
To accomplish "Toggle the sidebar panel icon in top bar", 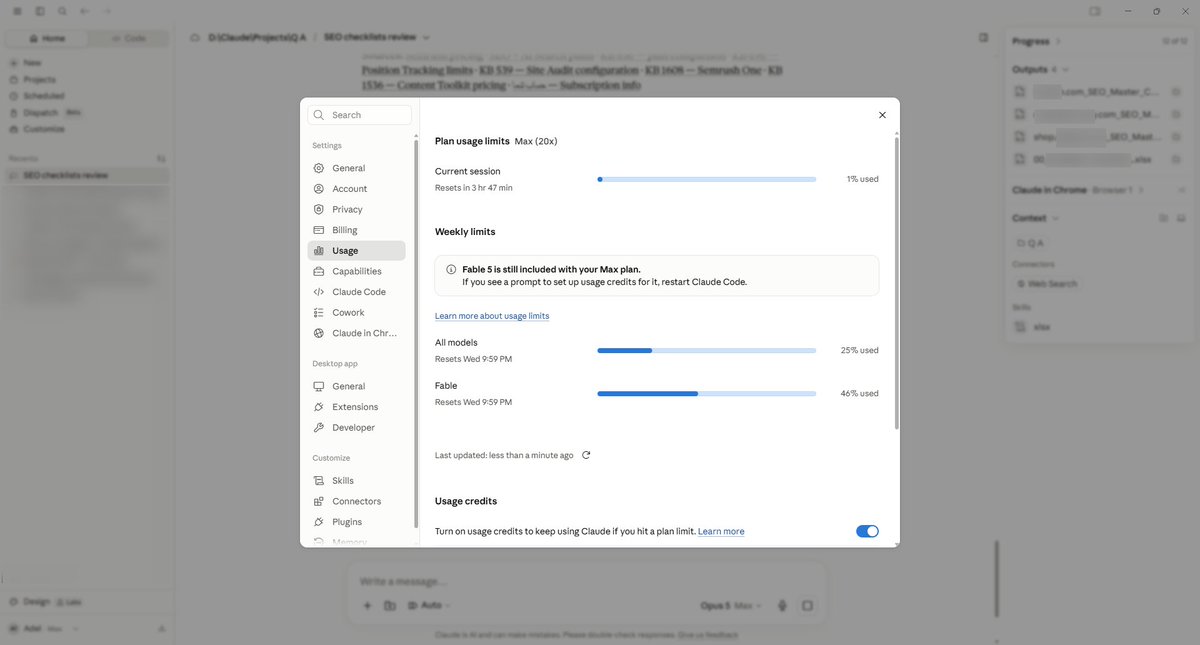I will click(40, 11).
